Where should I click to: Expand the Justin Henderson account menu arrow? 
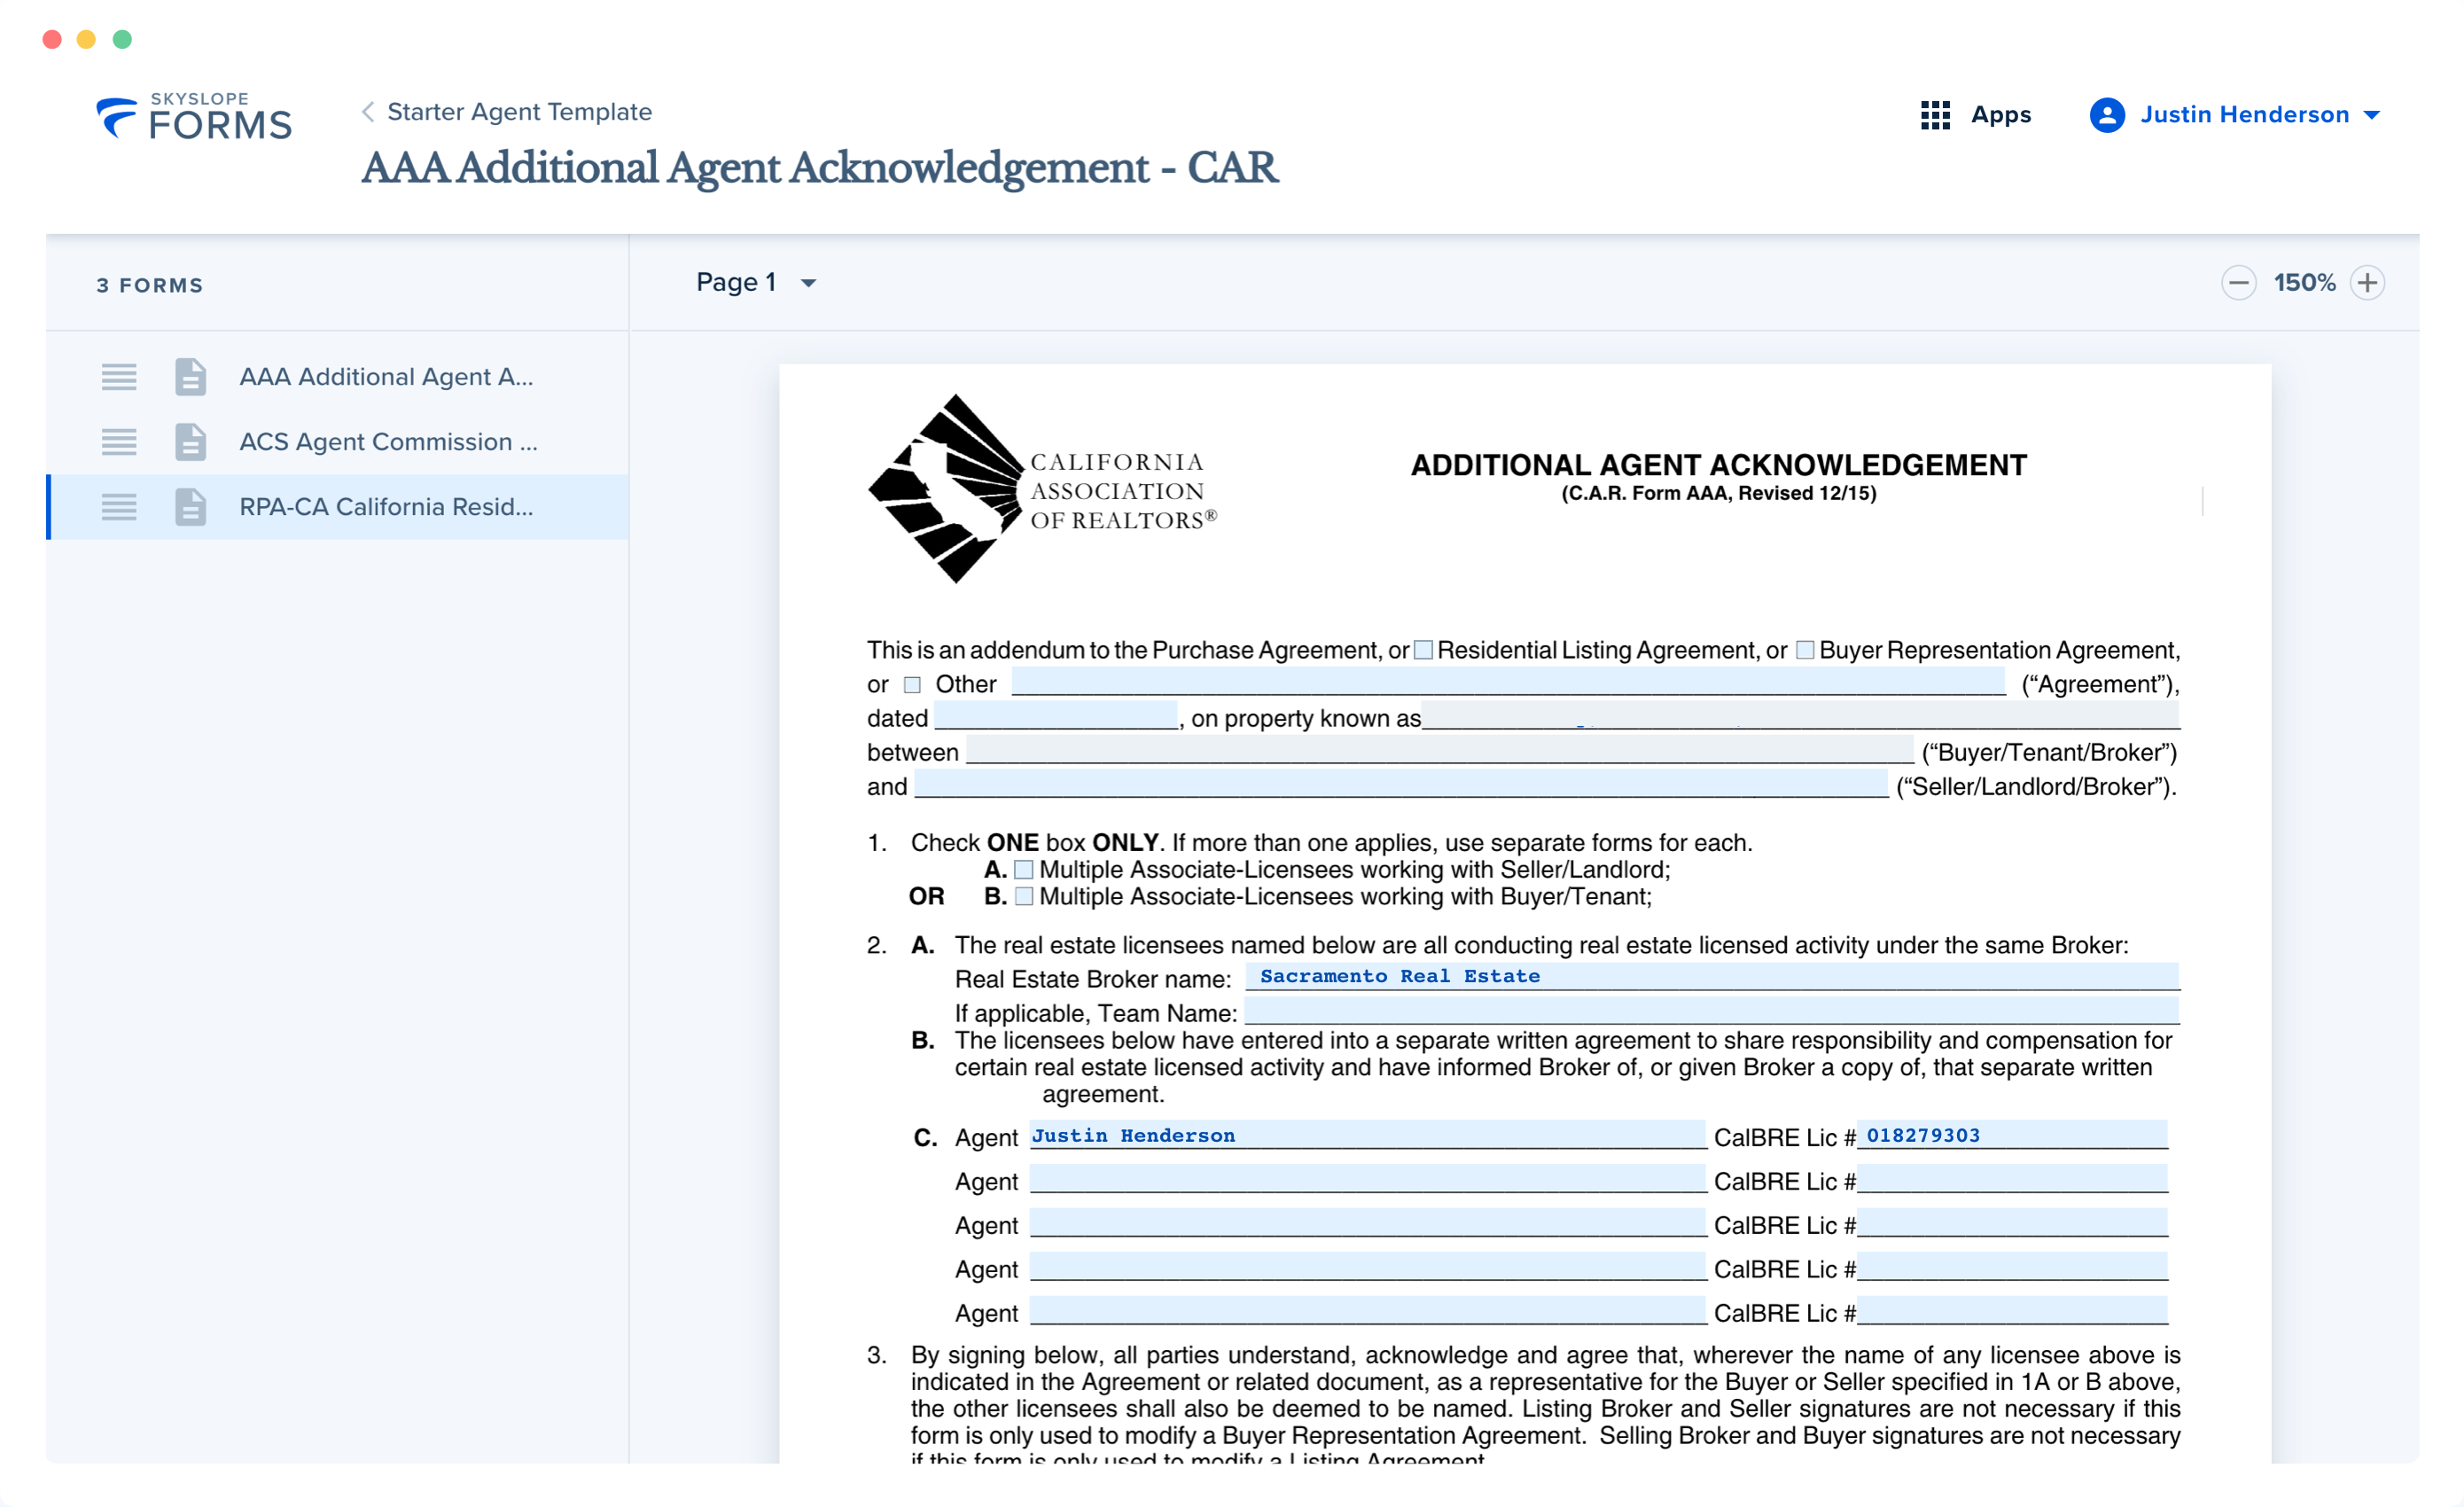[2371, 116]
